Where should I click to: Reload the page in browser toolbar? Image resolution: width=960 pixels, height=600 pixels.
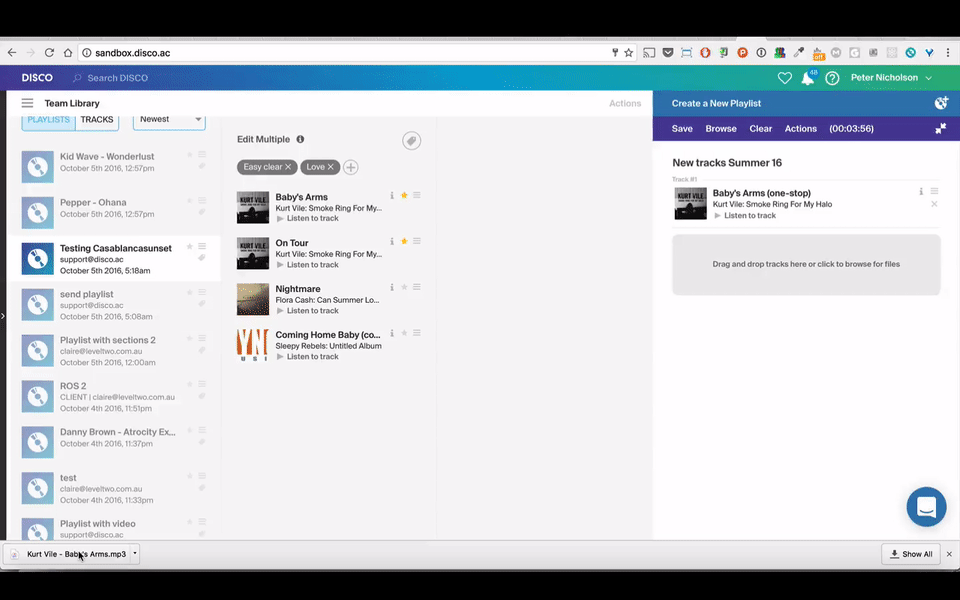49,53
